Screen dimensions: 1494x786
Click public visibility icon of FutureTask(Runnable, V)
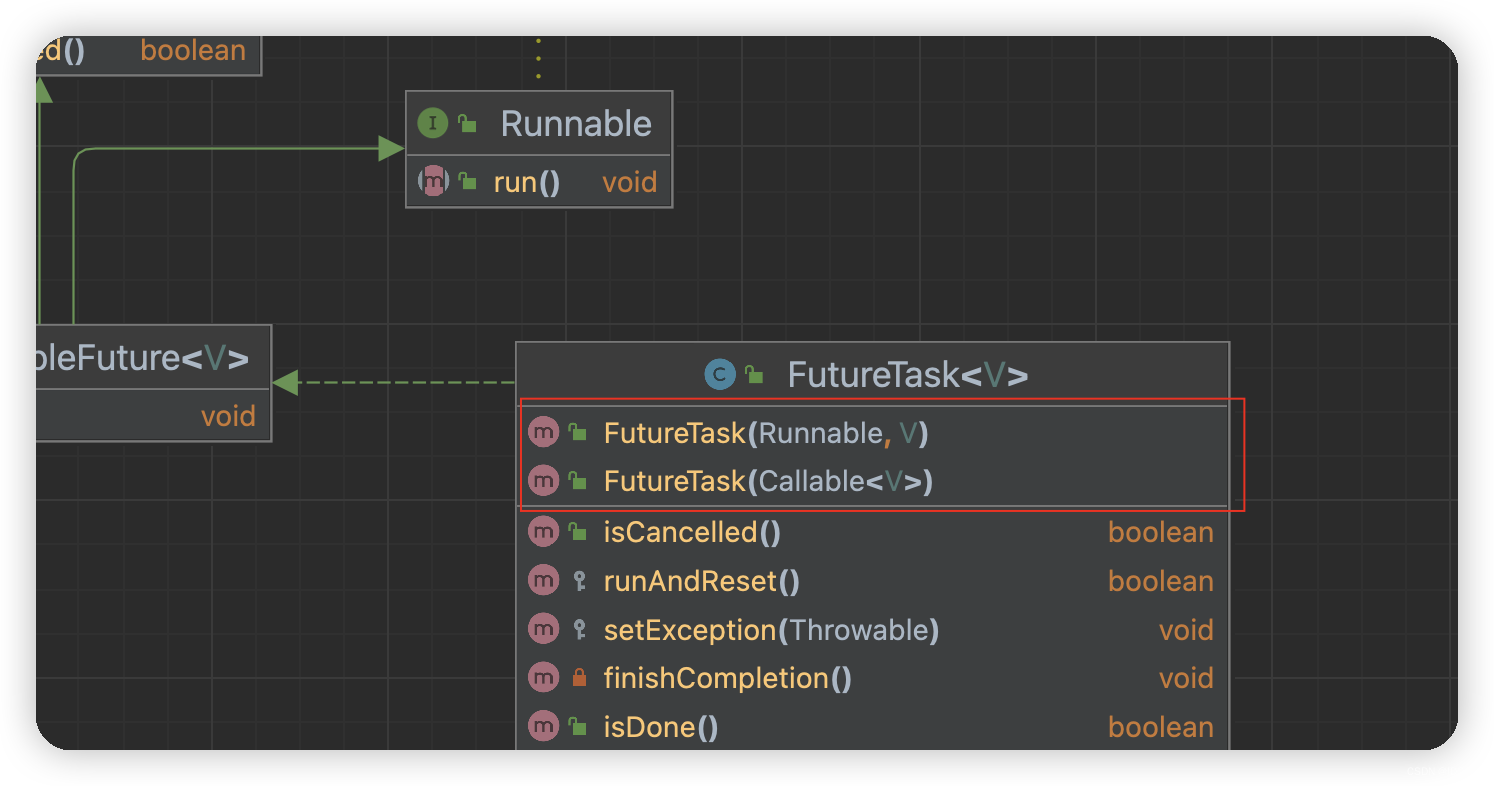[577, 433]
